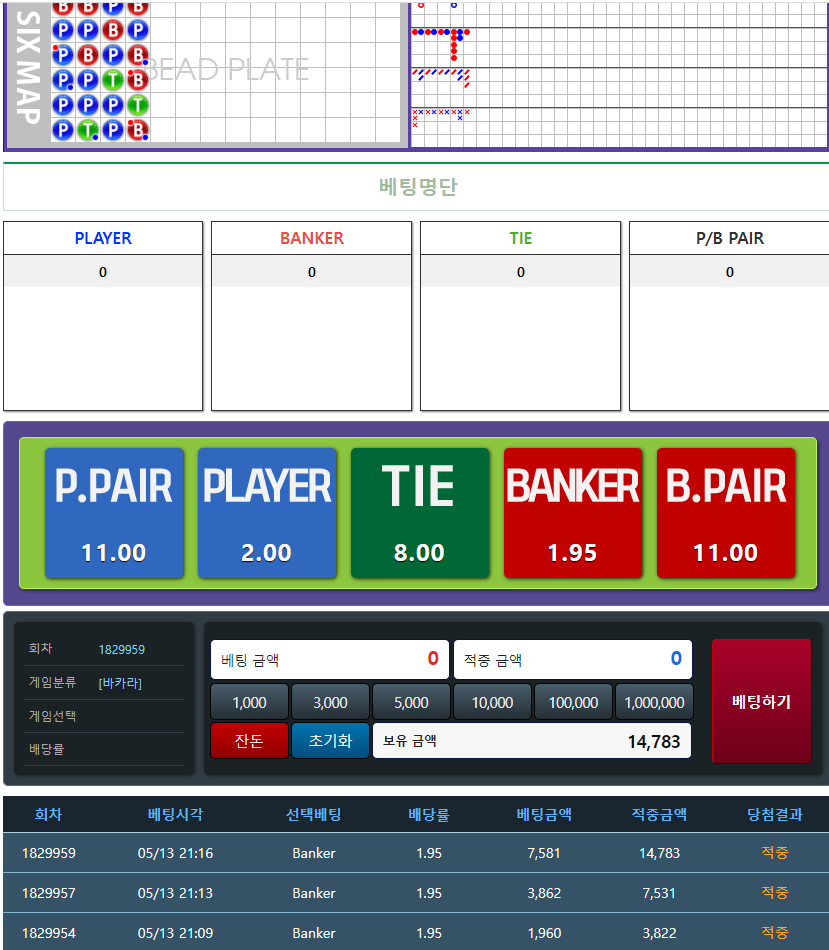The height and width of the screenshot is (950, 829).
Task: Add the 10,000 chip amount
Action: tap(492, 702)
